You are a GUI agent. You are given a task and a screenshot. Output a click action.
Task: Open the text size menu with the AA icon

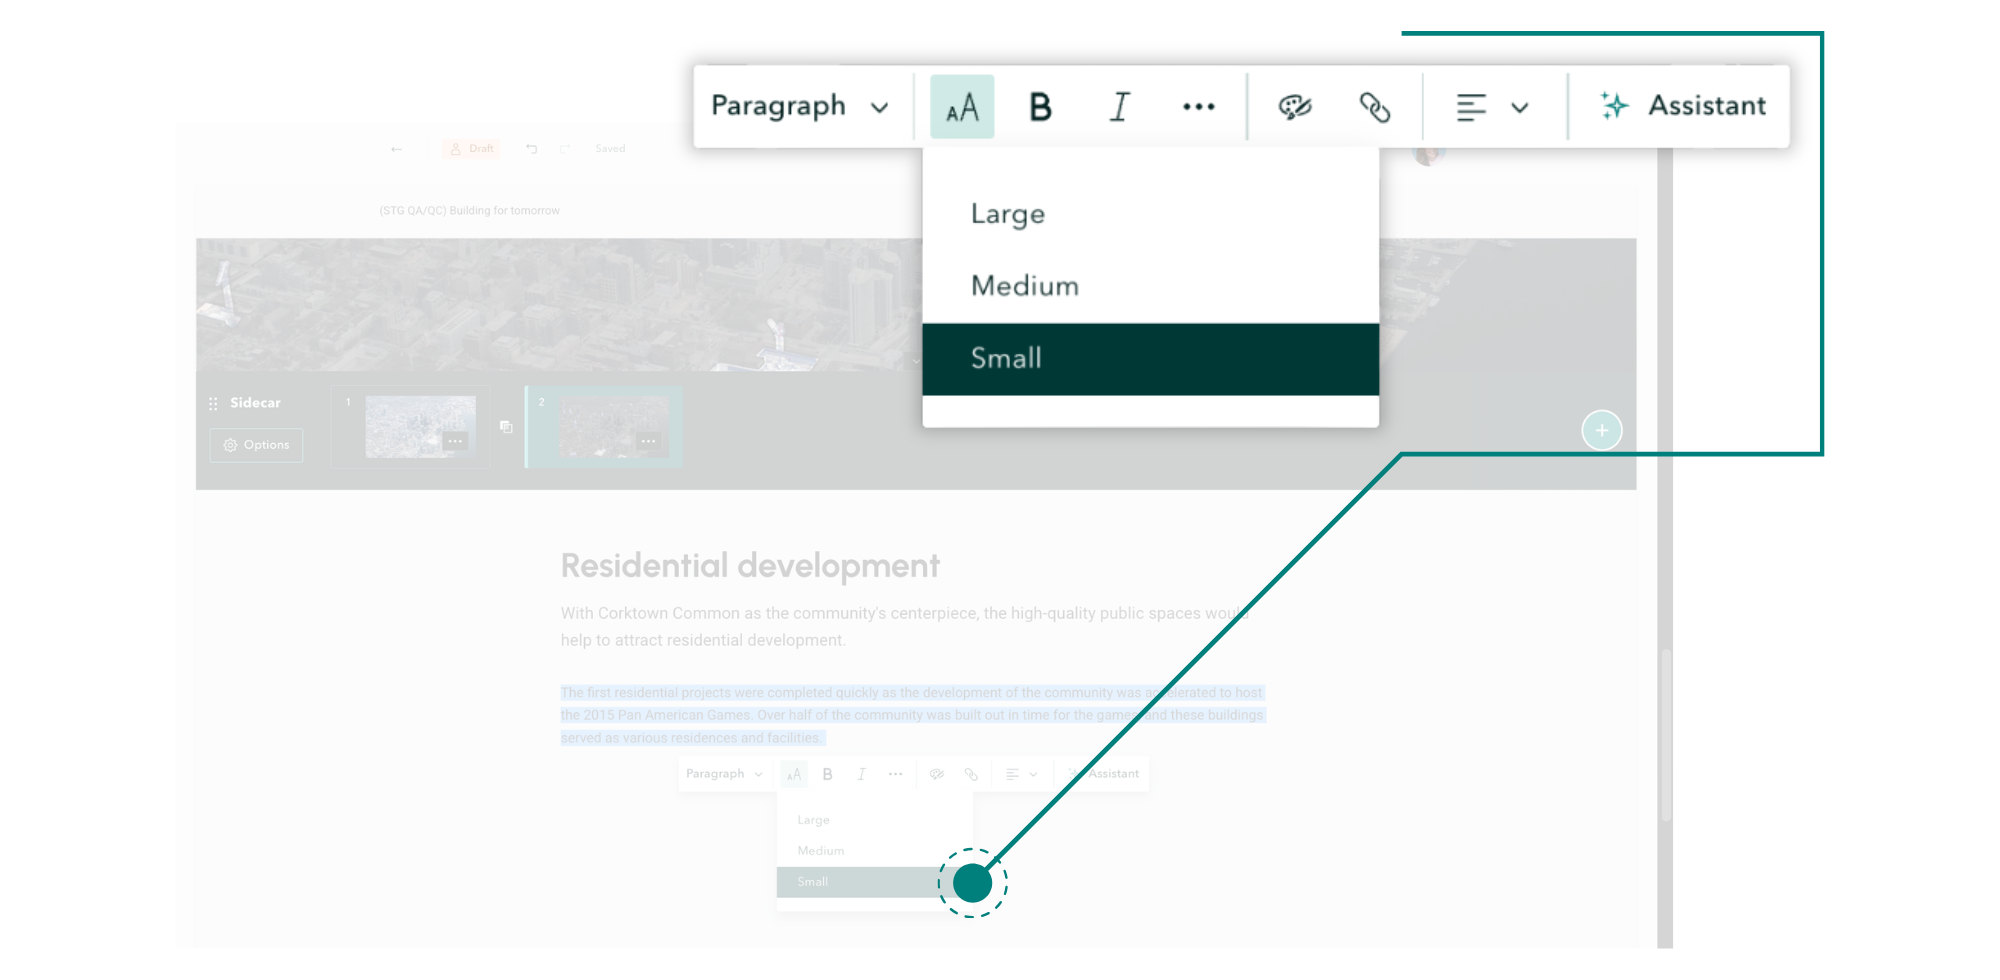960,106
